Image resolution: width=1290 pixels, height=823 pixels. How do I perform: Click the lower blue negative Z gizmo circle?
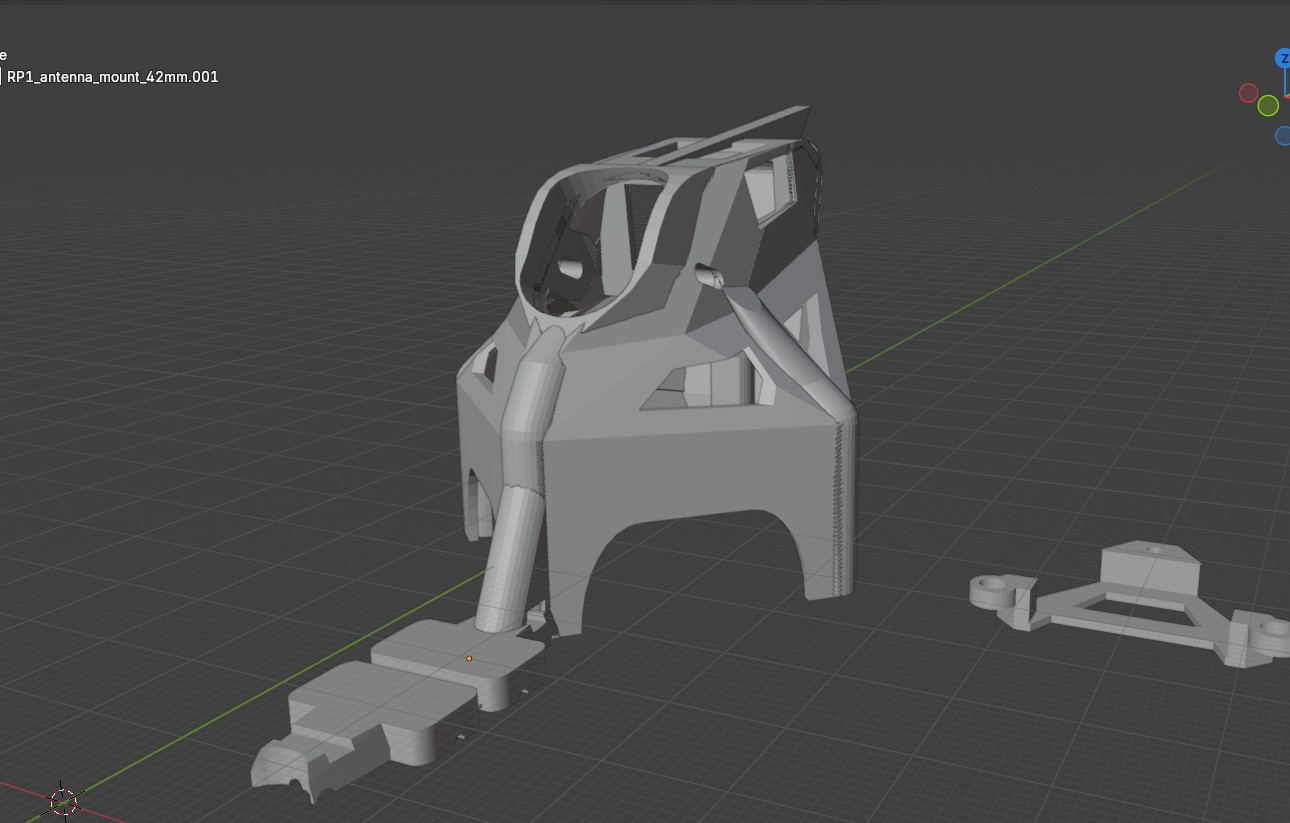pos(1284,136)
